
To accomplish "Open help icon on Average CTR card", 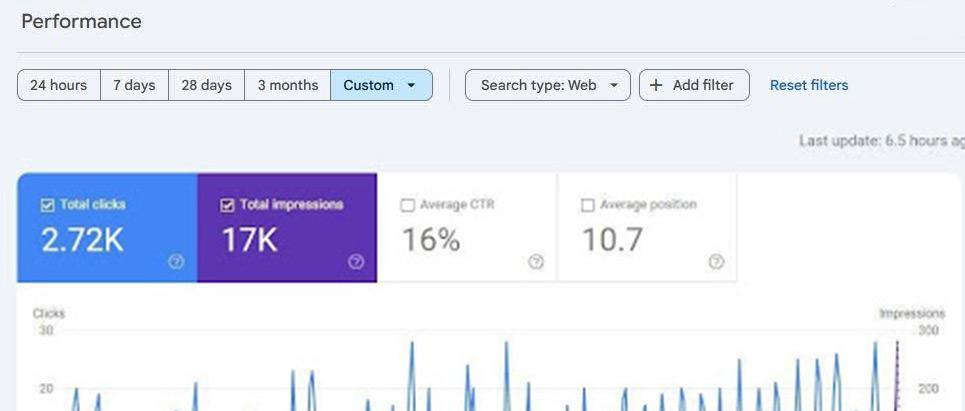I will coord(536,262).
